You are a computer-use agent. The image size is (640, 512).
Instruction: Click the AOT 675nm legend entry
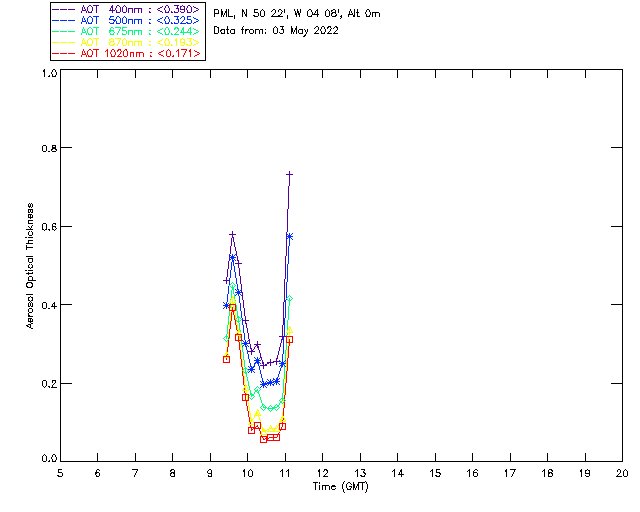pyautogui.click(x=126, y=31)
